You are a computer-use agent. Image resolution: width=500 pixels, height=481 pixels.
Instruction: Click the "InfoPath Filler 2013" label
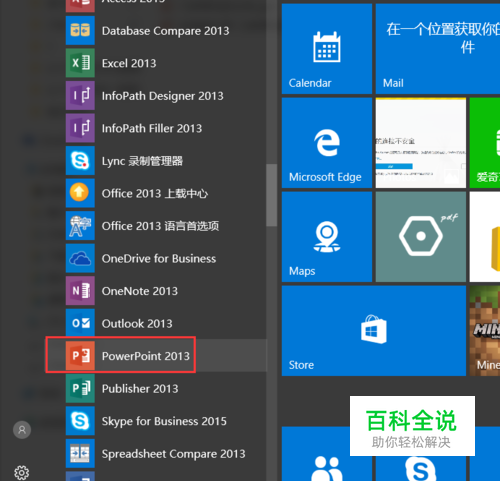(x=152, y=128)
